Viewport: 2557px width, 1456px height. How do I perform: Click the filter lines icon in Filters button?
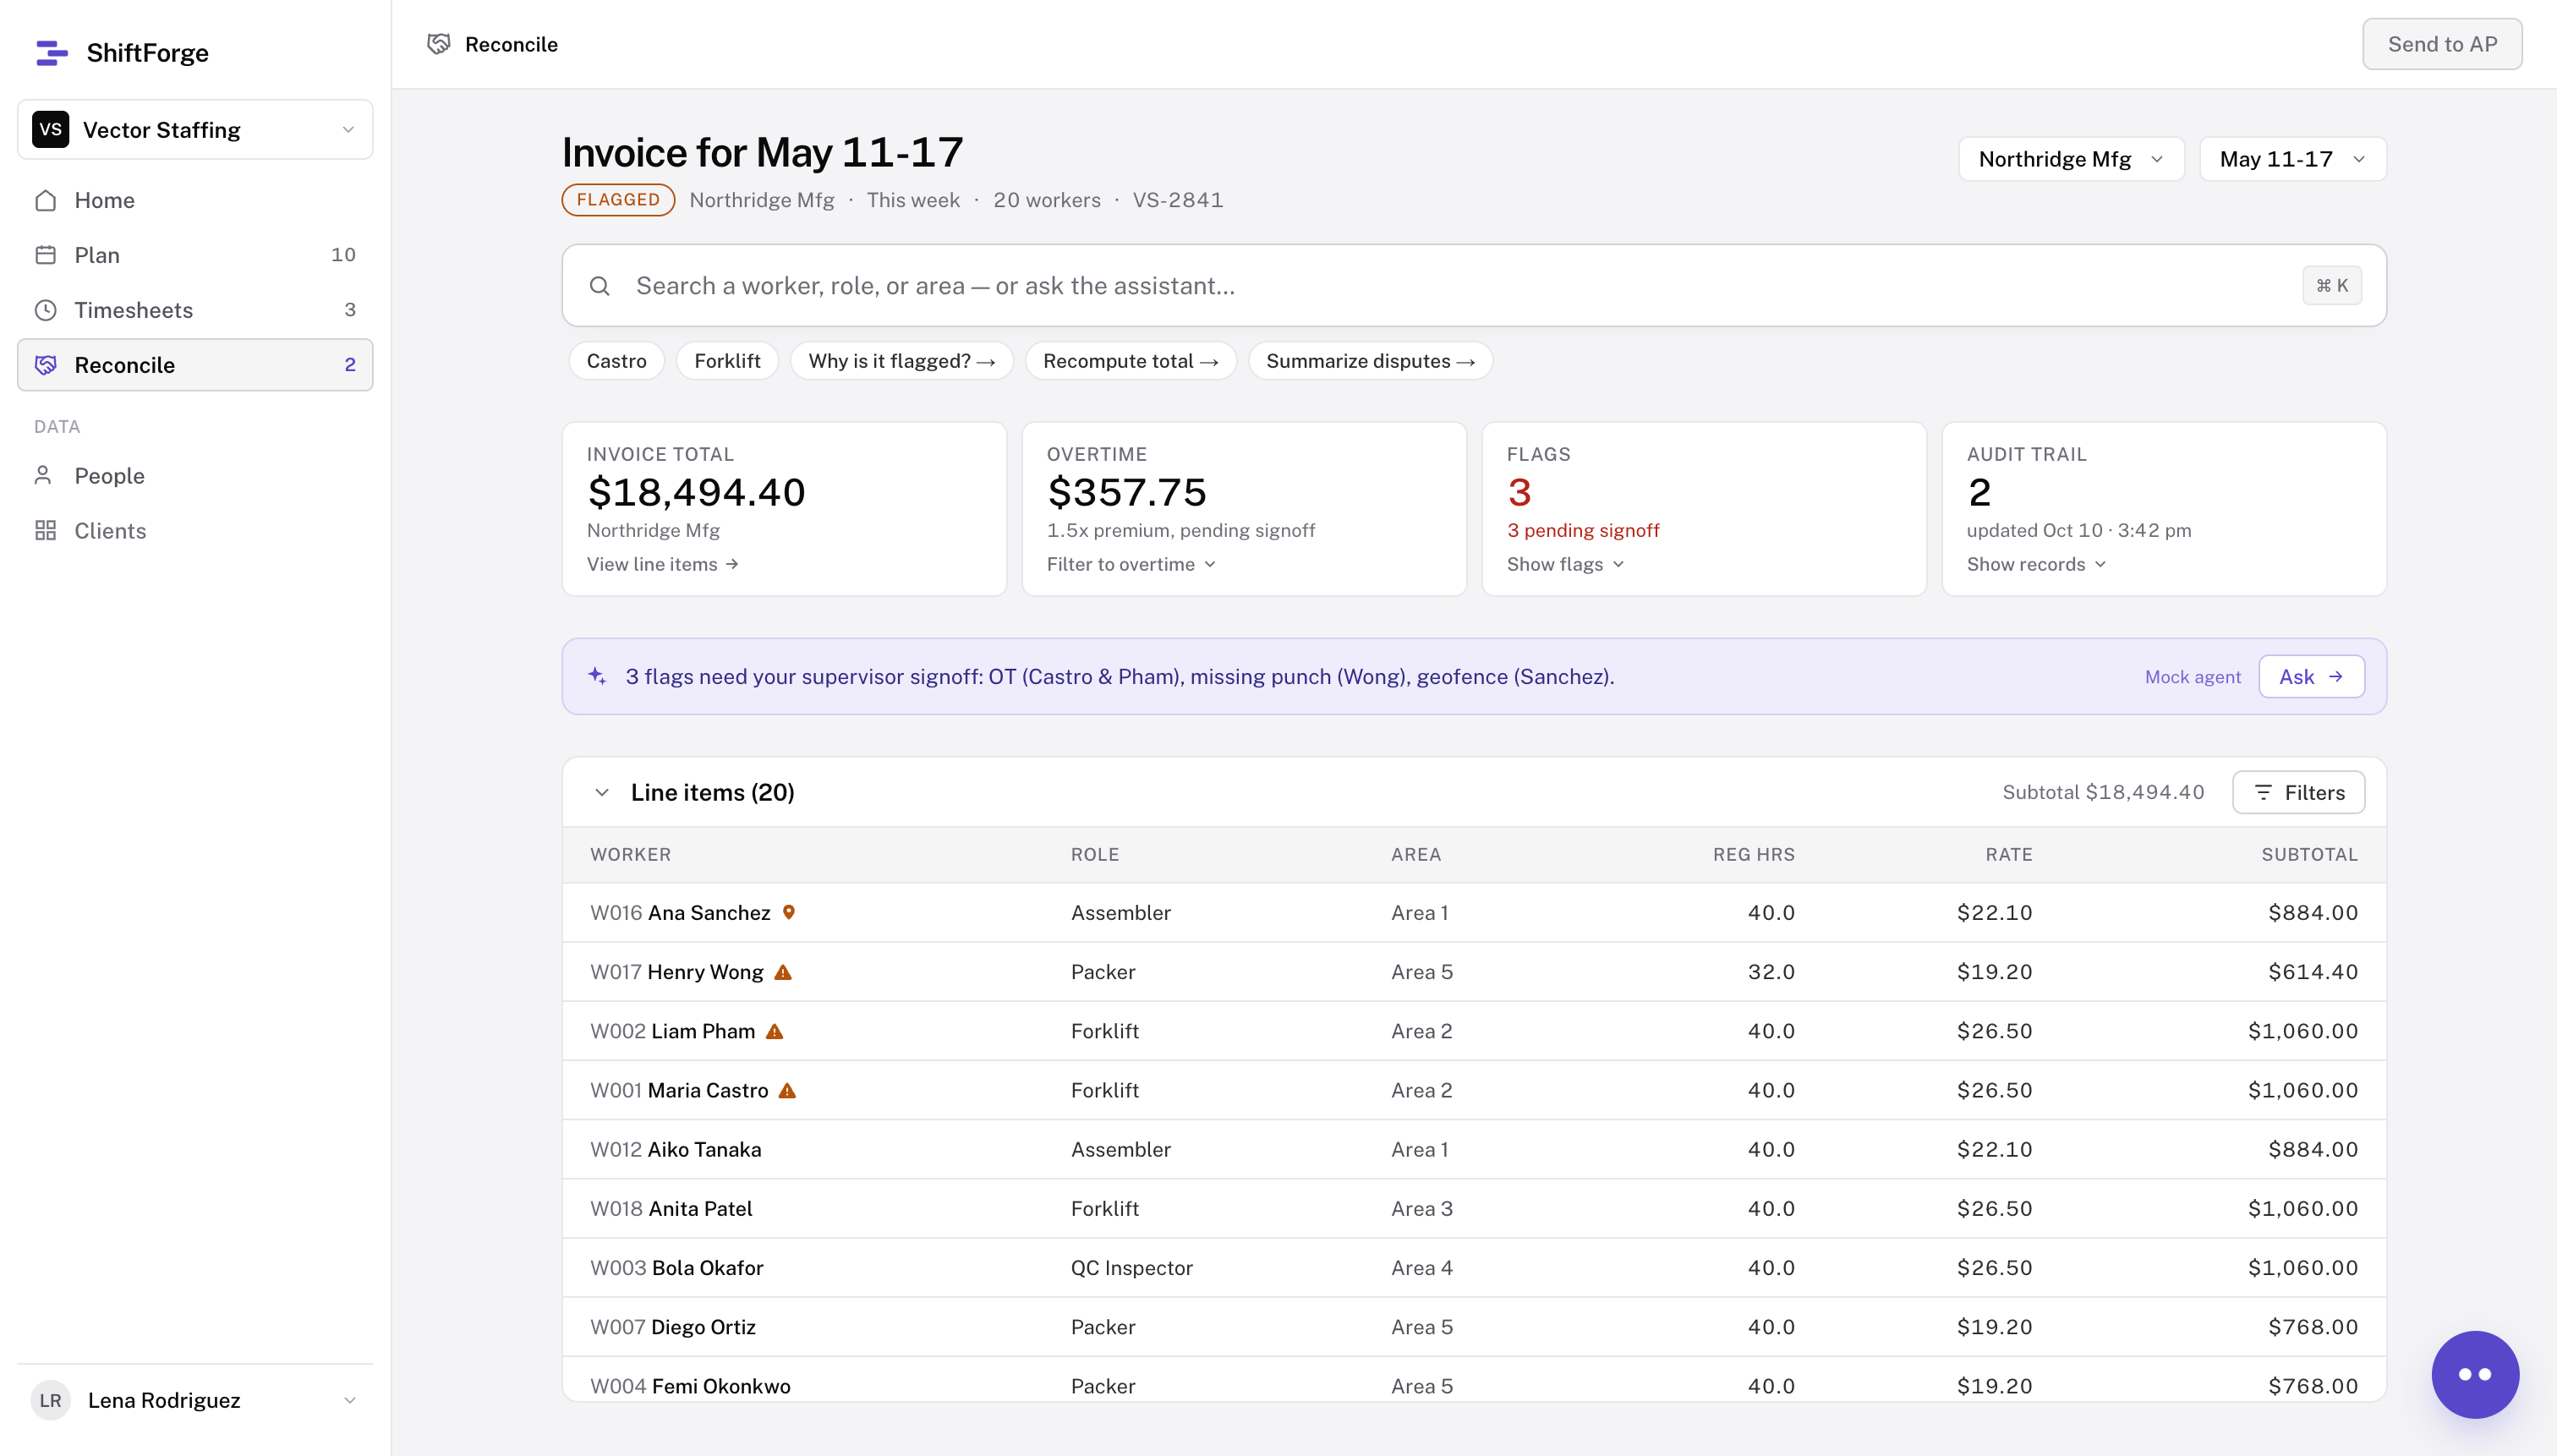pos(2263,792)
